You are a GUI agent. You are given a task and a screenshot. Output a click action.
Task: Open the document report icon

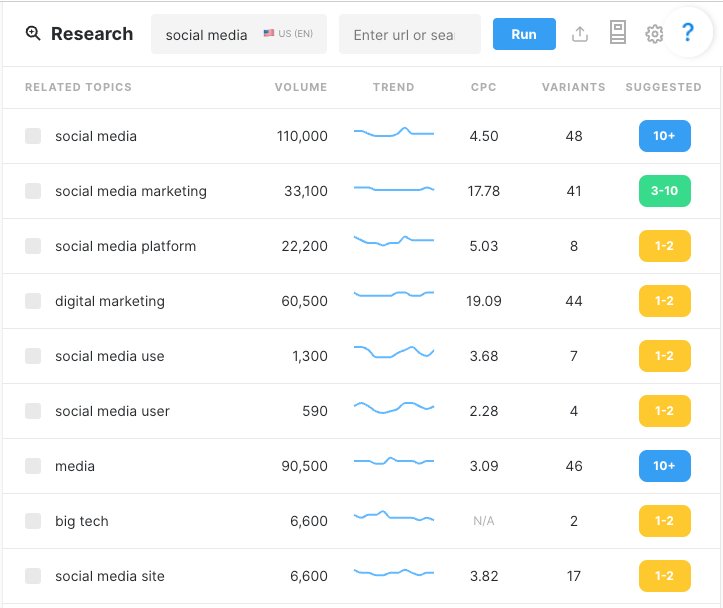pos(618,34)
